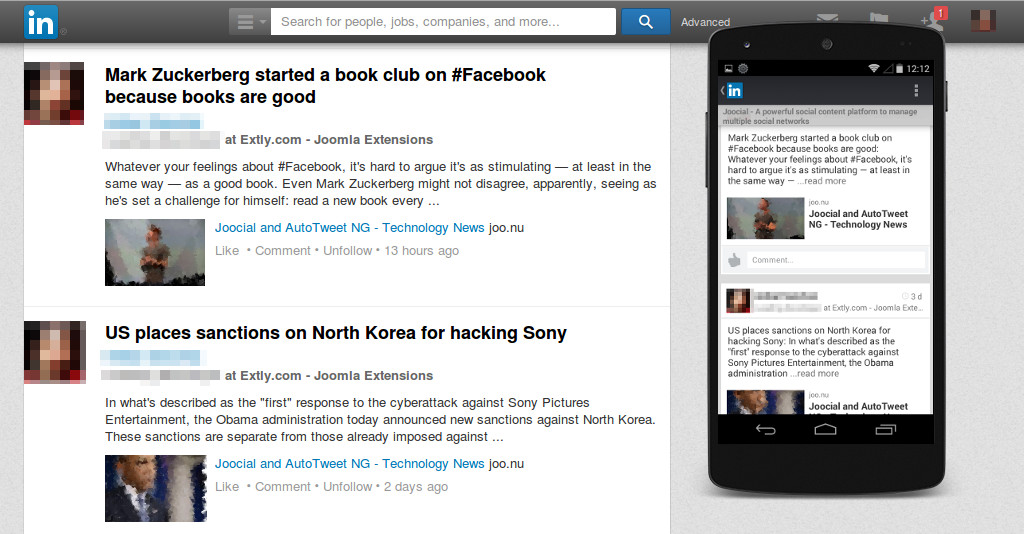Tap Android back navigation button

click(765, 430)
